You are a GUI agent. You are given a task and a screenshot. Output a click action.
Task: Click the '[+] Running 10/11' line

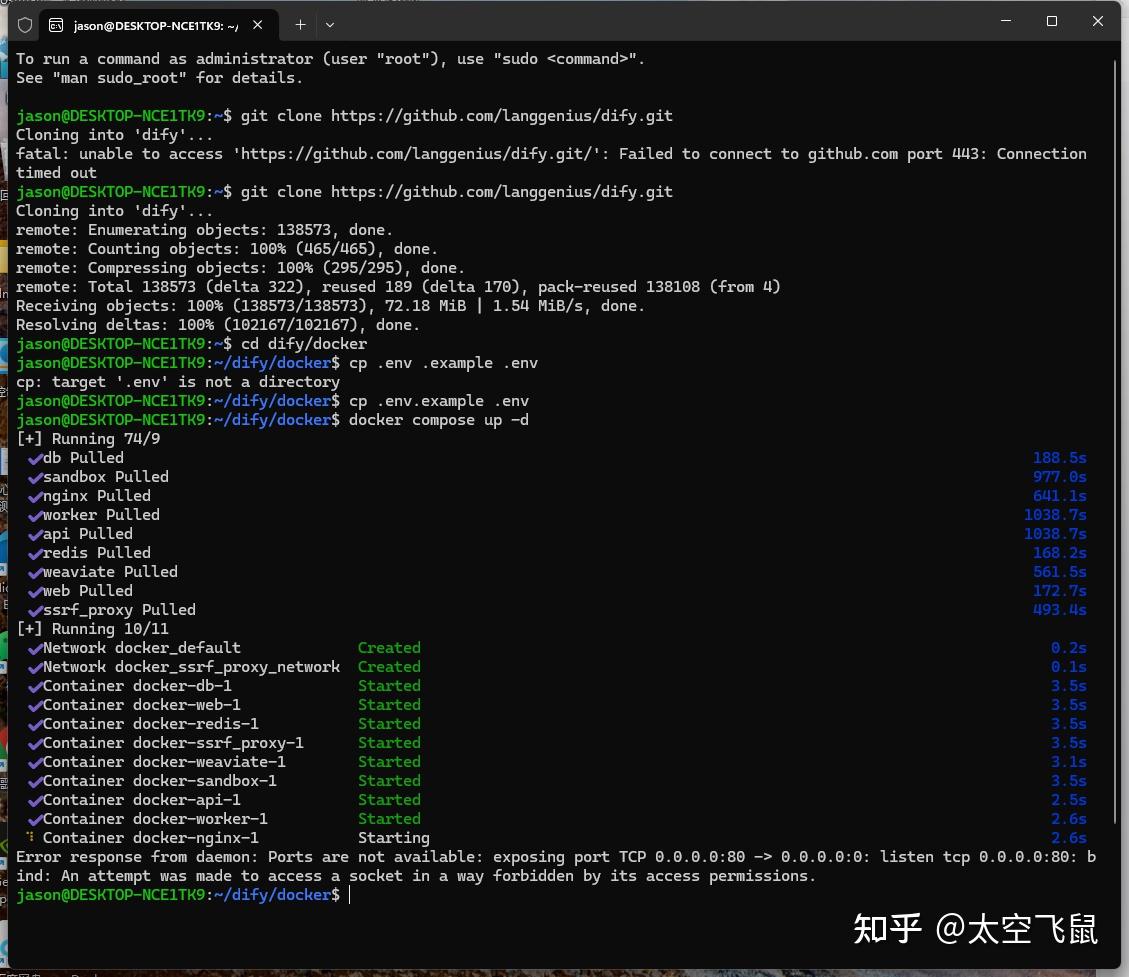93,629
